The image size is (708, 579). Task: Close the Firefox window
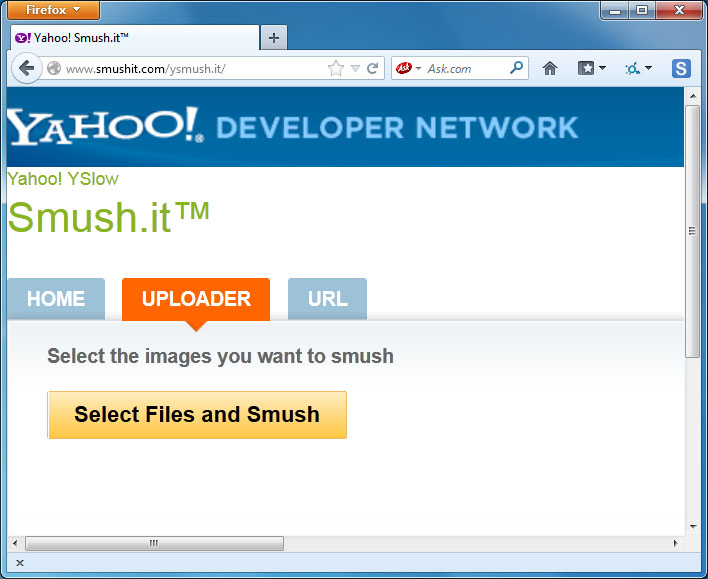click(x=679, y=10)
